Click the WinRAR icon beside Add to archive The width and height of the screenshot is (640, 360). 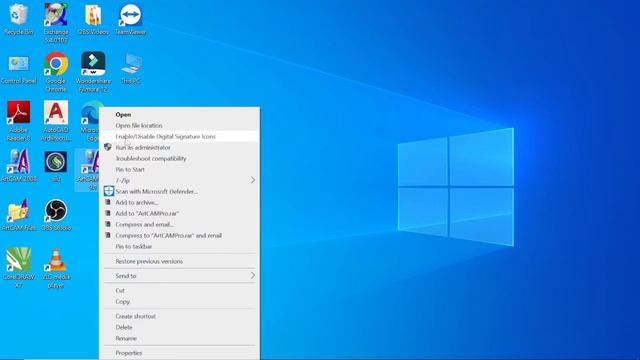pos(108,202)
